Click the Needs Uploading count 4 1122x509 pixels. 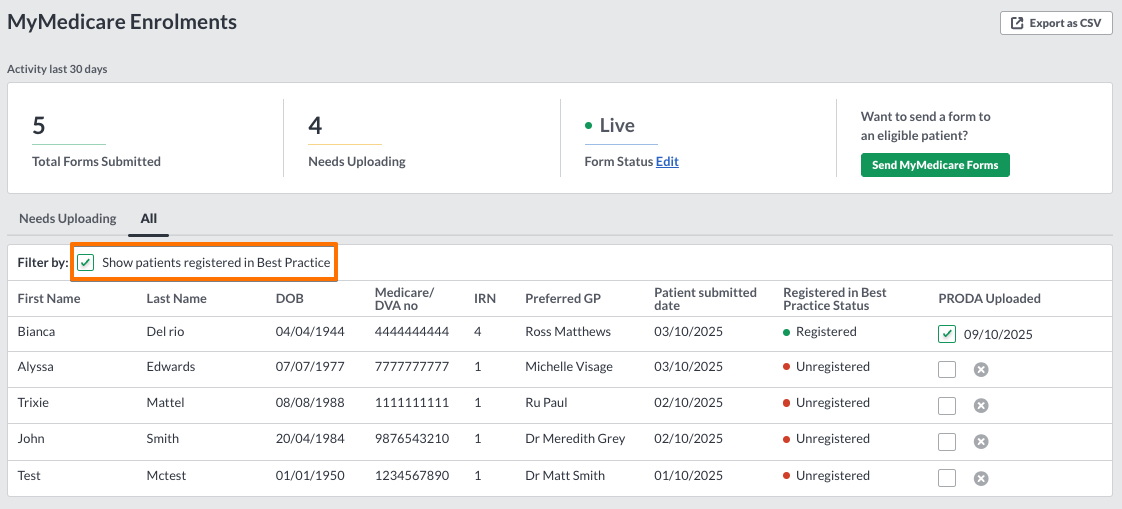315,125
